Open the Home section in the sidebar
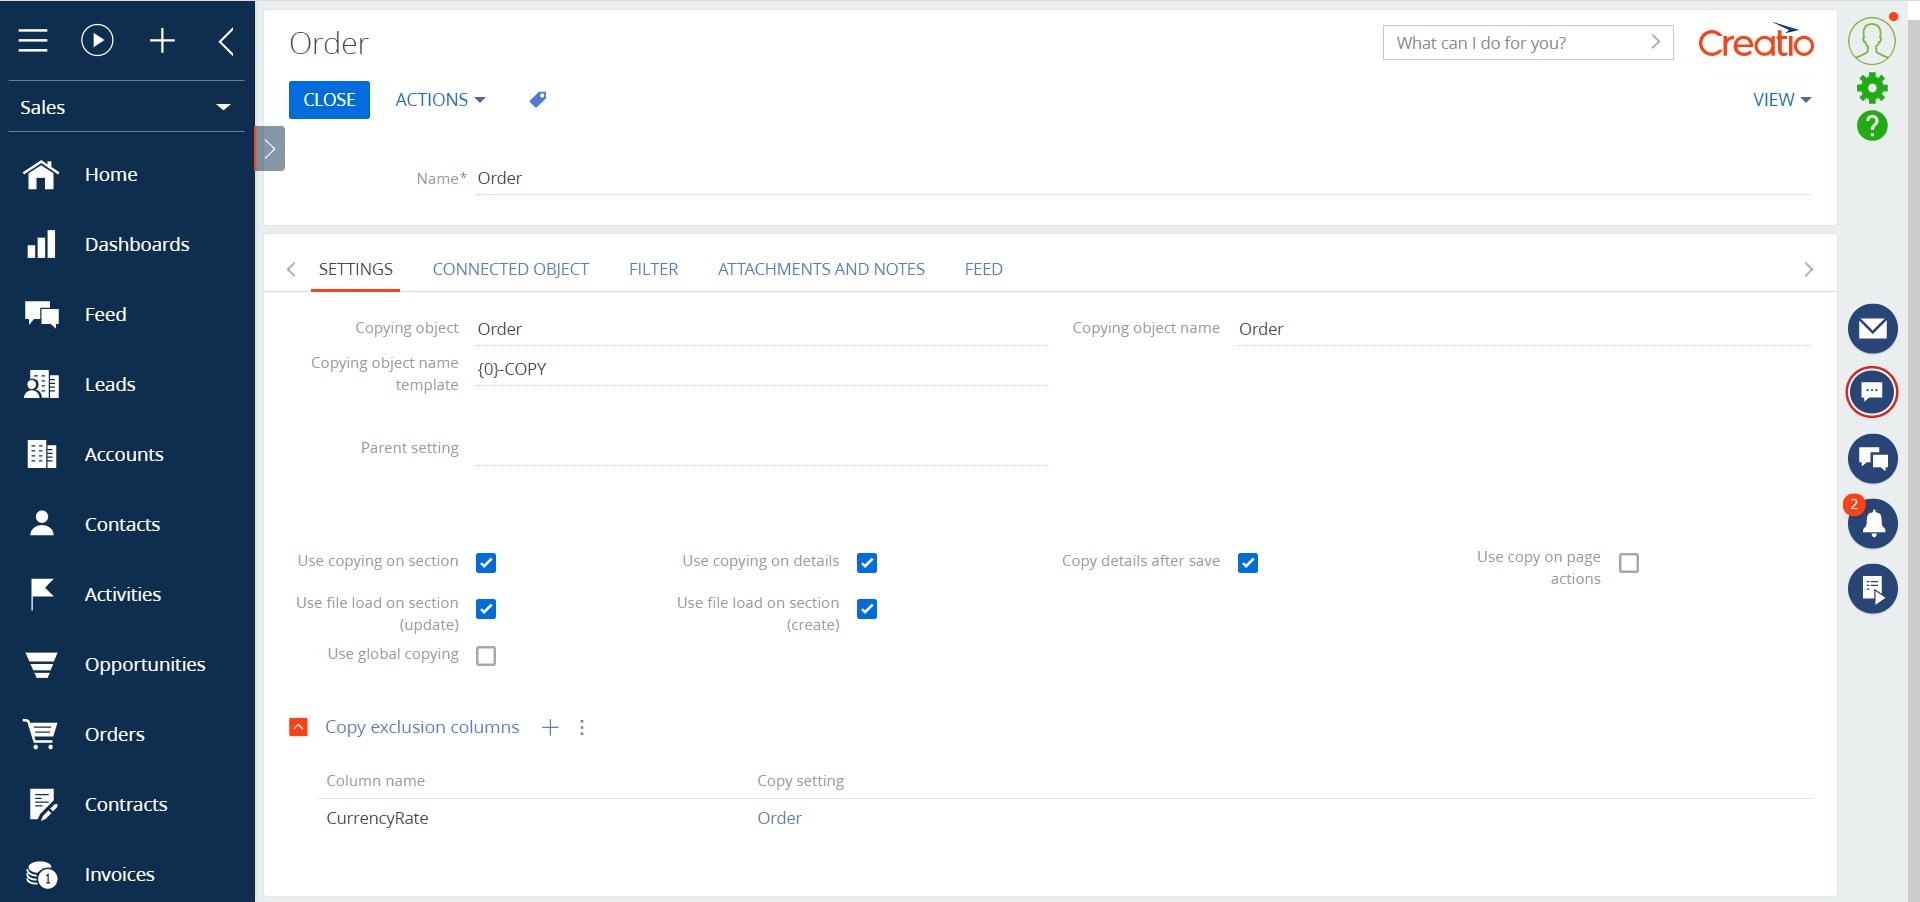 tap(110, 174)
